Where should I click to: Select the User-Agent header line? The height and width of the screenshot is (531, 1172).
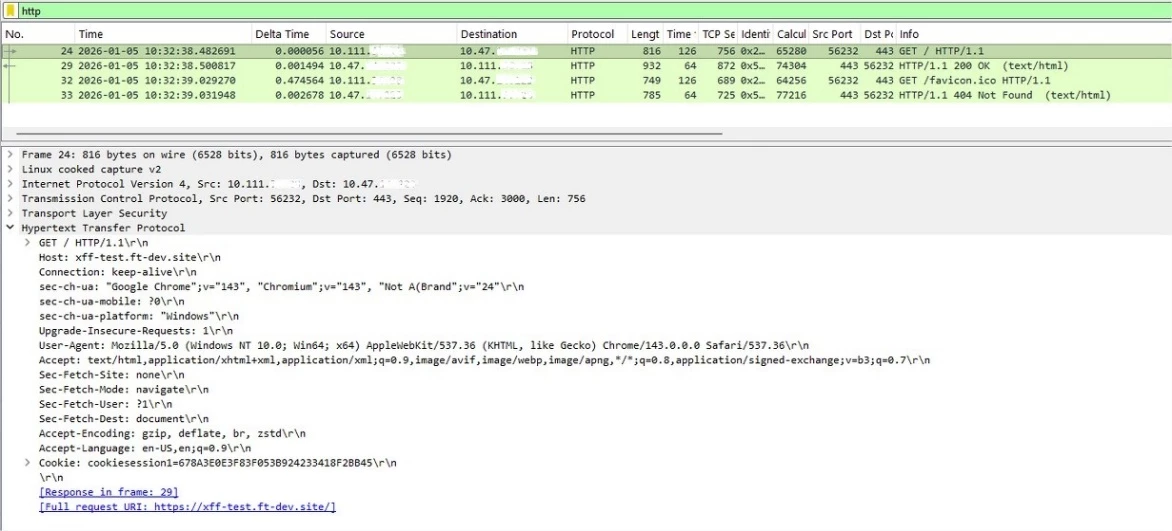tap(424, 345)
